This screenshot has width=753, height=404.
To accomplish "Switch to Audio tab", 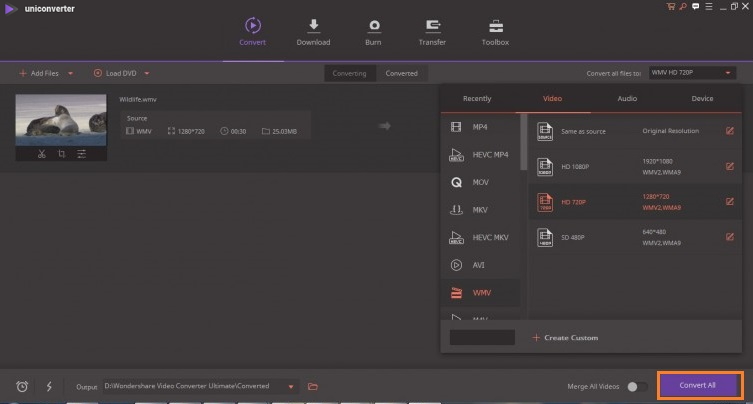I will [627, 98].
